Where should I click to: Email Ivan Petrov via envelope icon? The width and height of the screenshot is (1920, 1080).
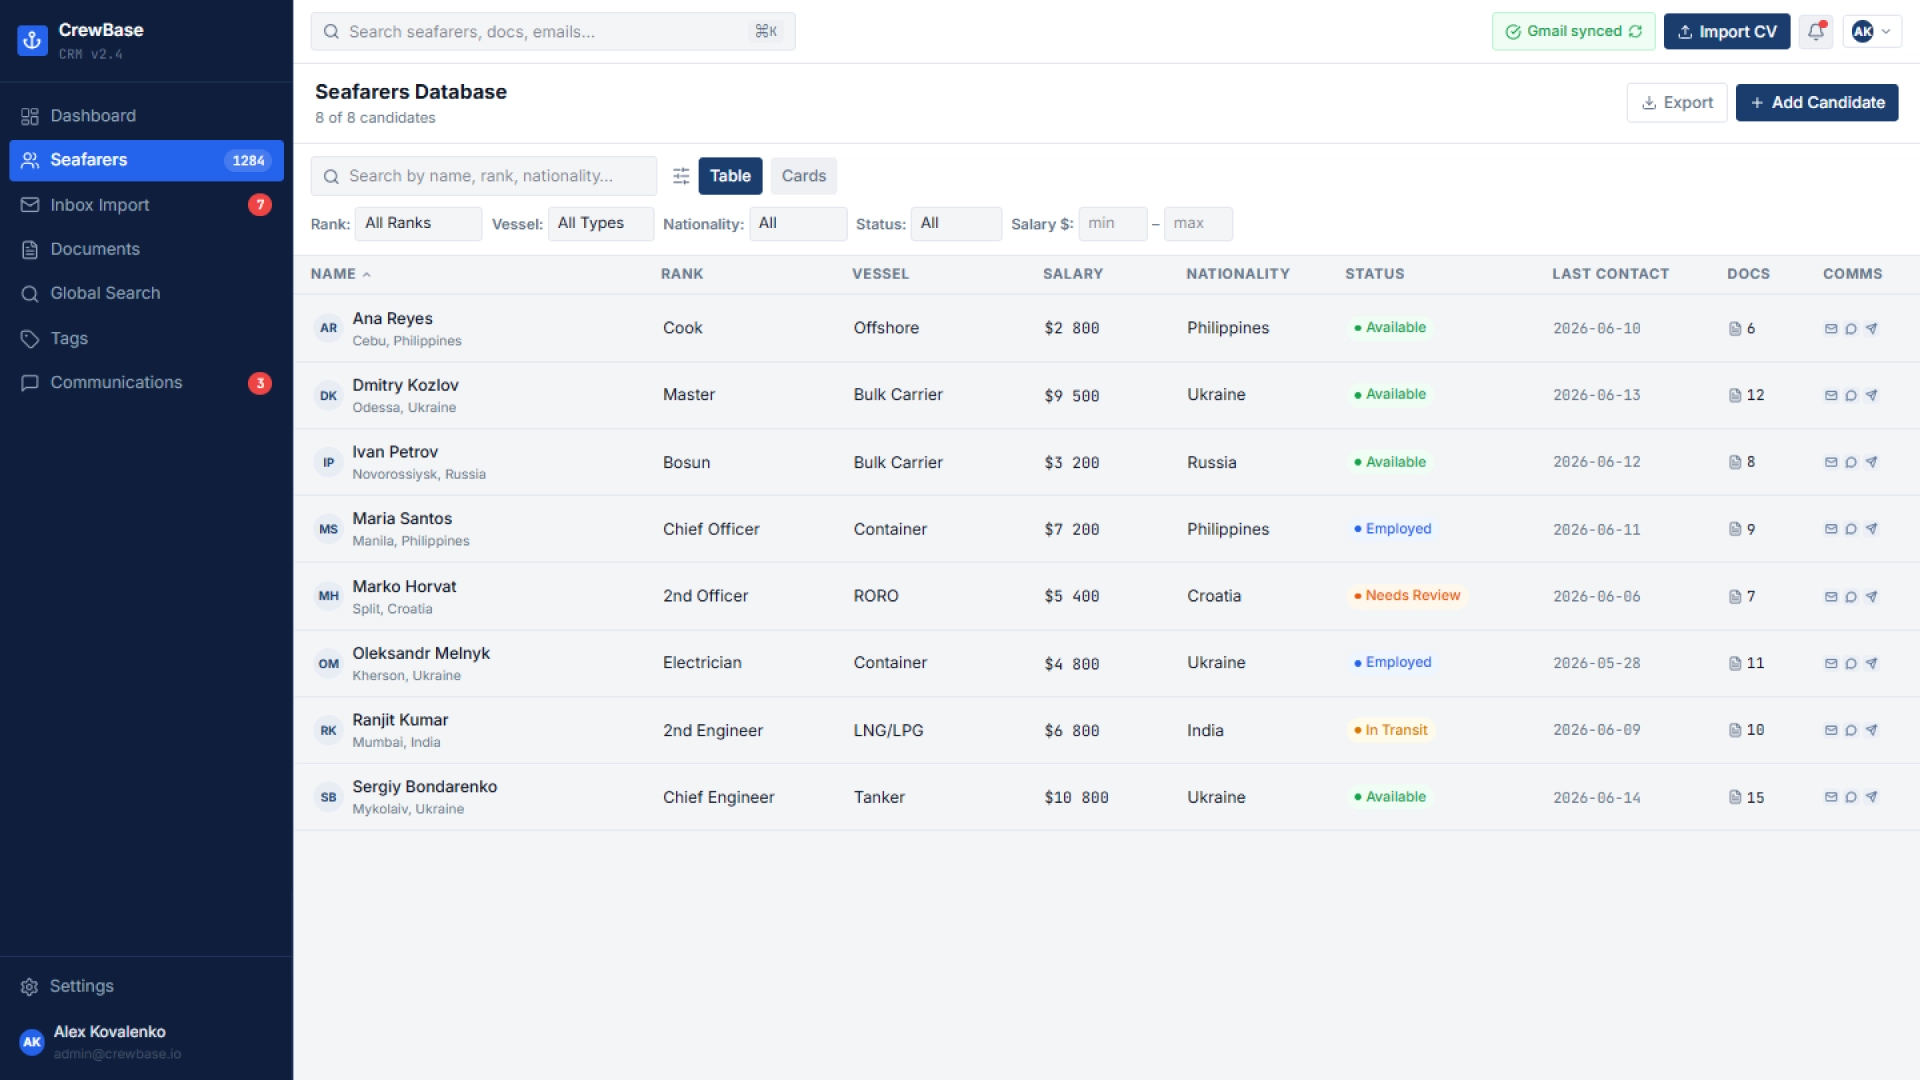click(1831, 462)
